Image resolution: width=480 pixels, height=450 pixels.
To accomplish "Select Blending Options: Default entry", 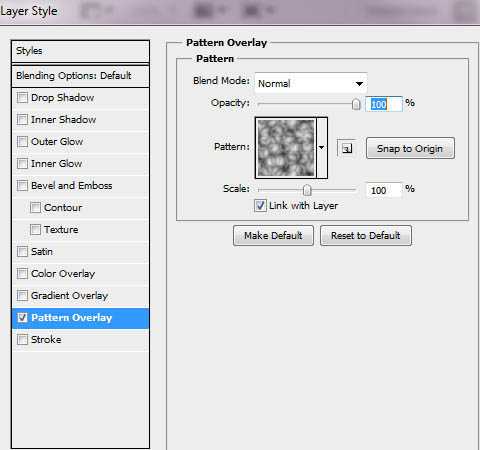I will 80,76.
